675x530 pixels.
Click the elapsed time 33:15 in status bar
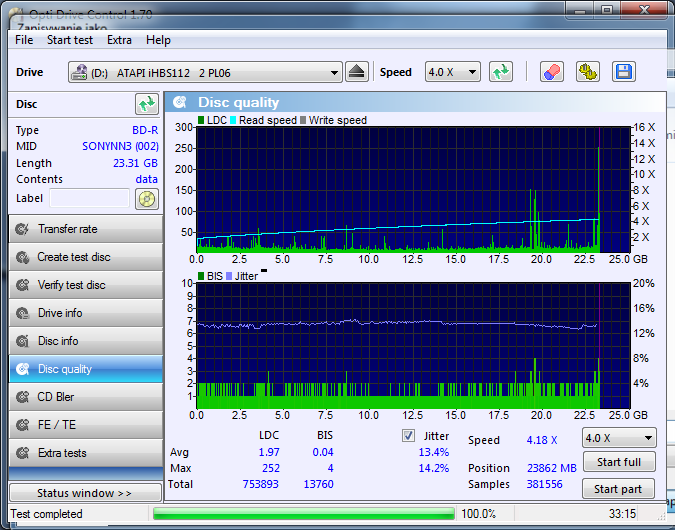click(x=622, y=514)
